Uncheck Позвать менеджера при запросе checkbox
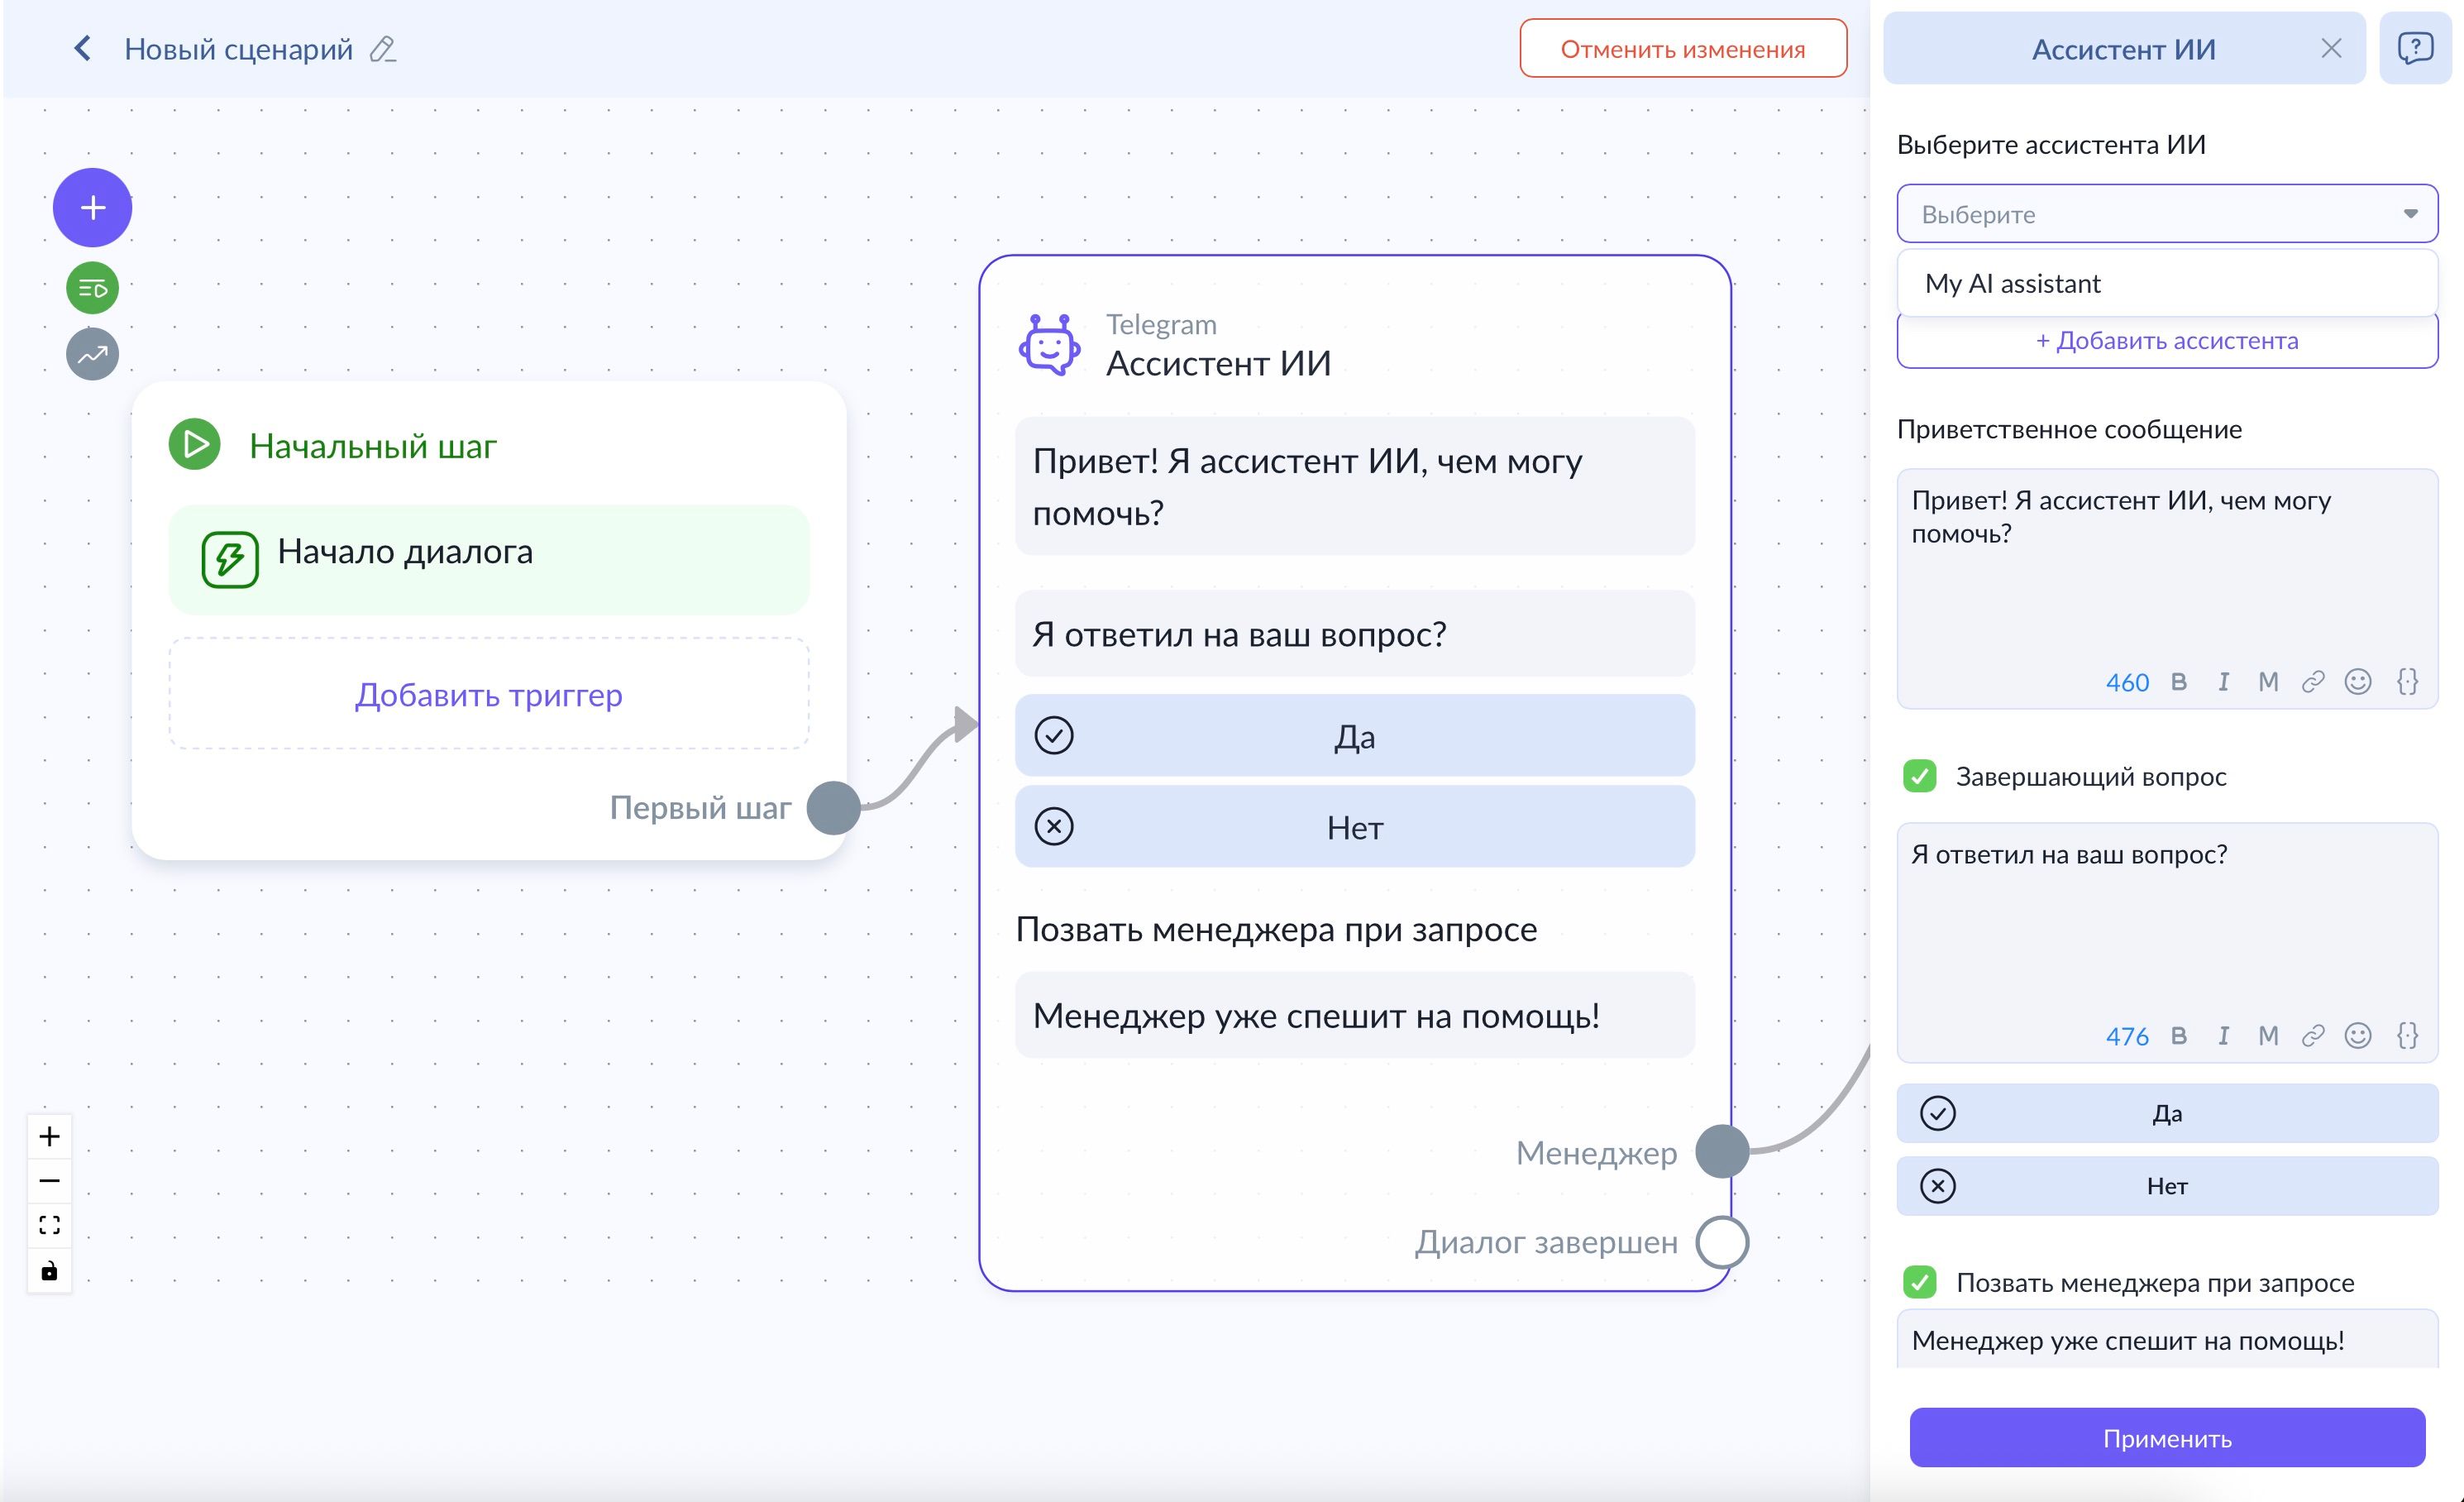This screenshot has width=2464, height=1502. click(1920, 1282)
